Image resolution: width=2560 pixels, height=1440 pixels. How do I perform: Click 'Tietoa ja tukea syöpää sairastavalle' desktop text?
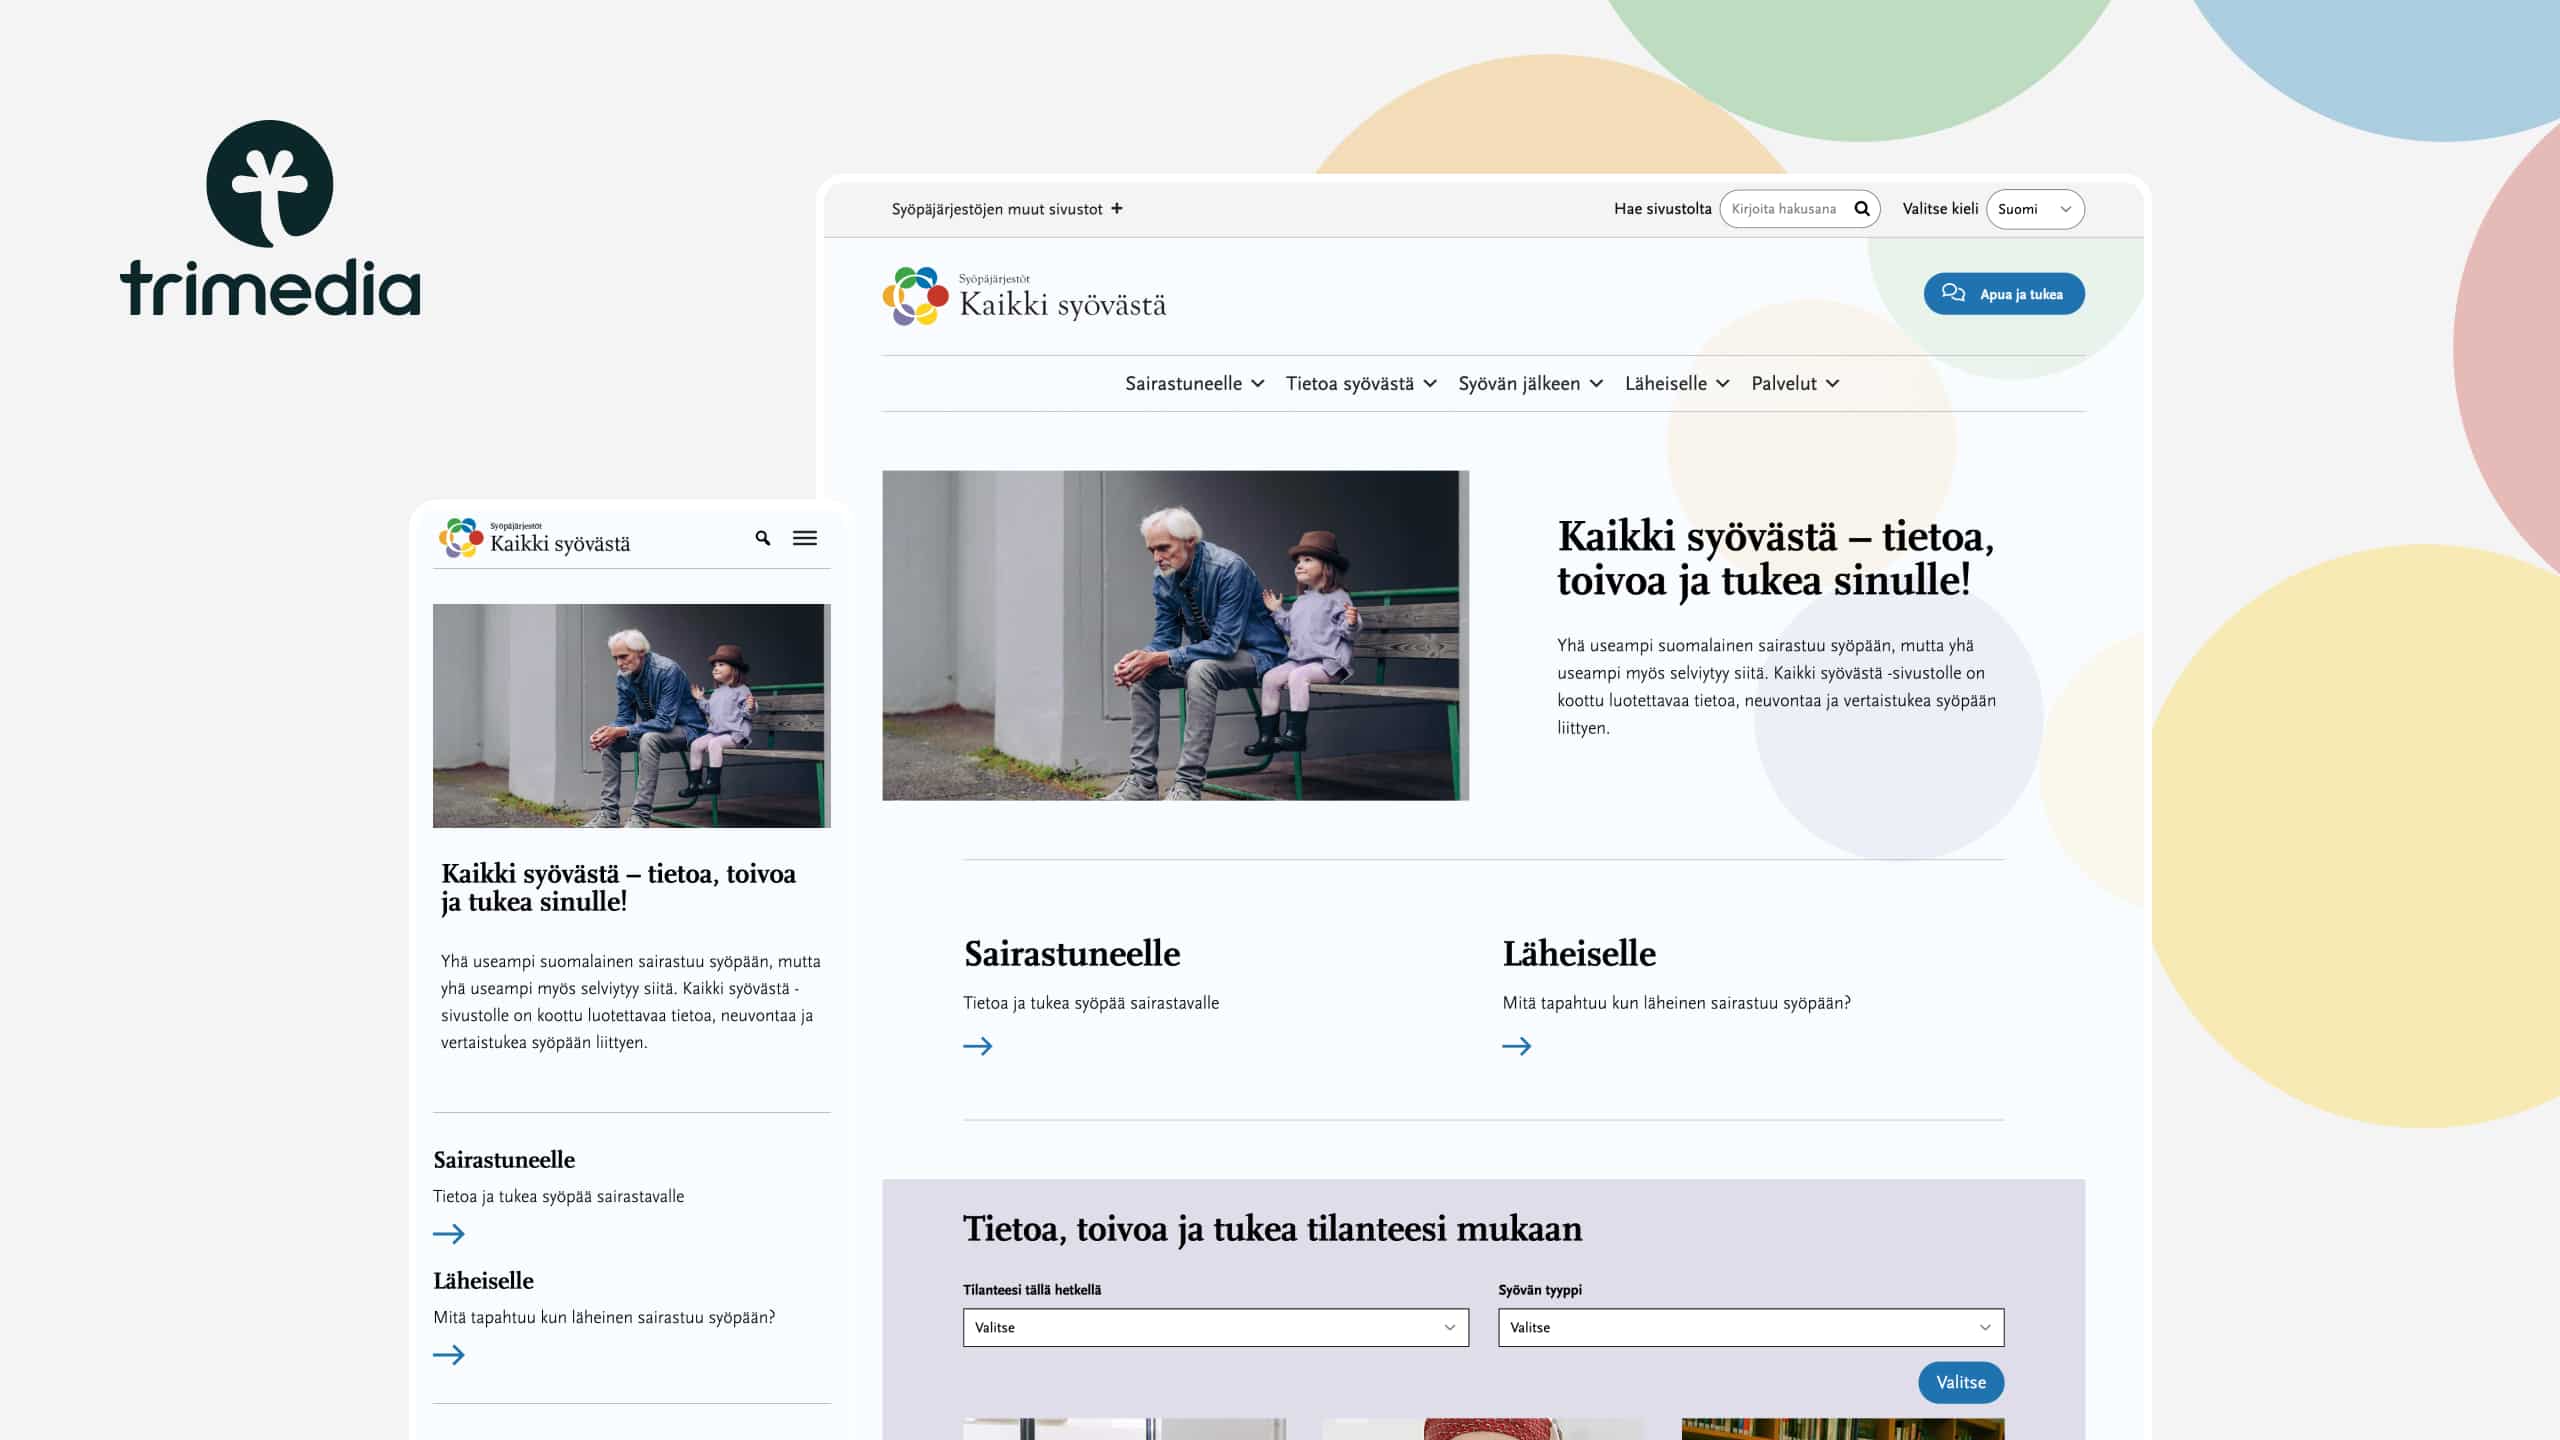(1091, 1003)
